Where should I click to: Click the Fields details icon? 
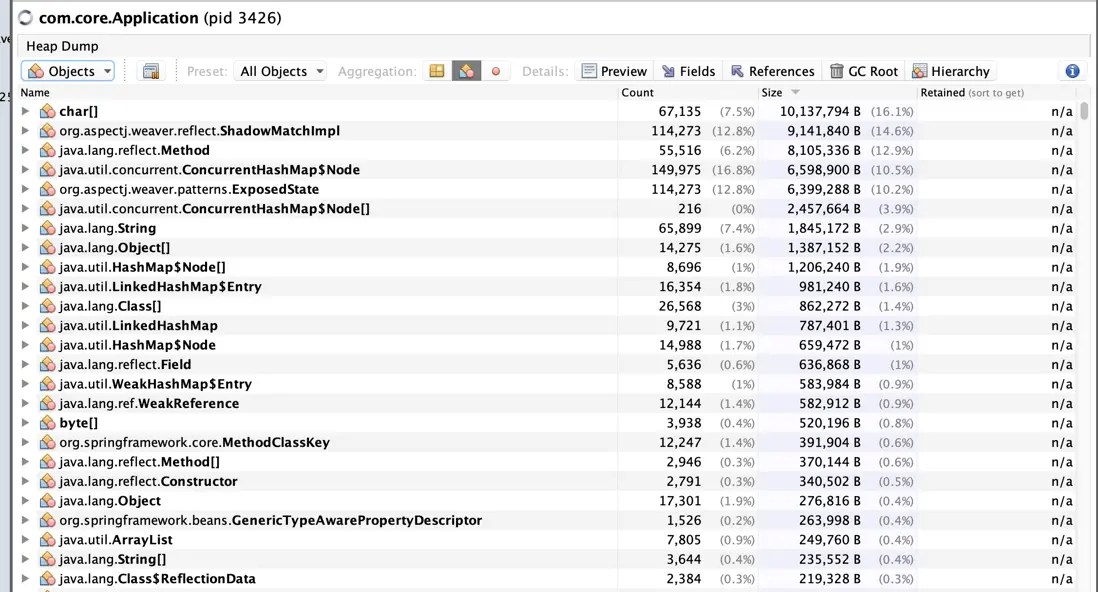click(688, 71)
